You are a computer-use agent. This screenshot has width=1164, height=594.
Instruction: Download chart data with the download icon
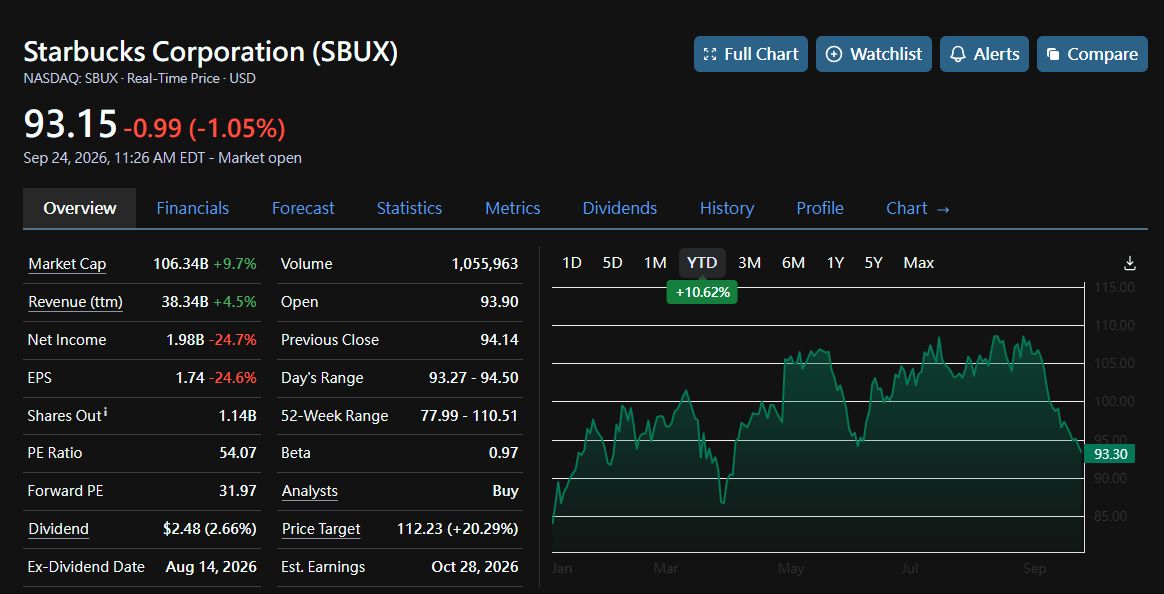click(1129, 263)
